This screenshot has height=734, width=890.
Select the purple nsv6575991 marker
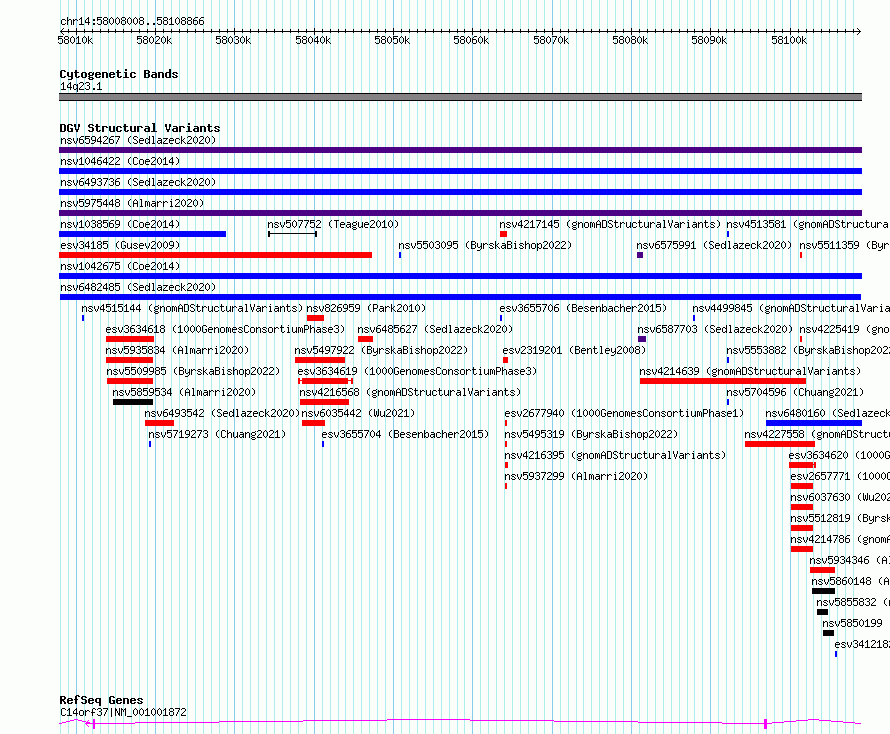pyautogui.click(x=640, y=255)
